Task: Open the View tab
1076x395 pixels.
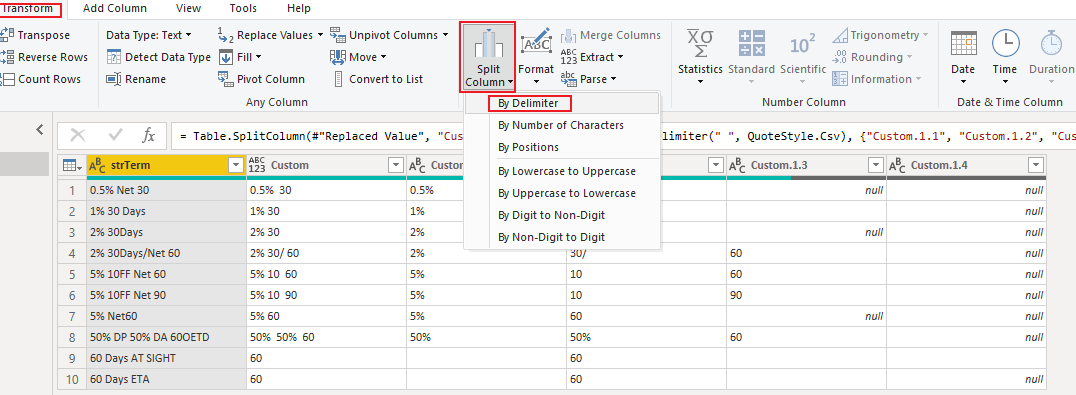Action: click(188, 8)
